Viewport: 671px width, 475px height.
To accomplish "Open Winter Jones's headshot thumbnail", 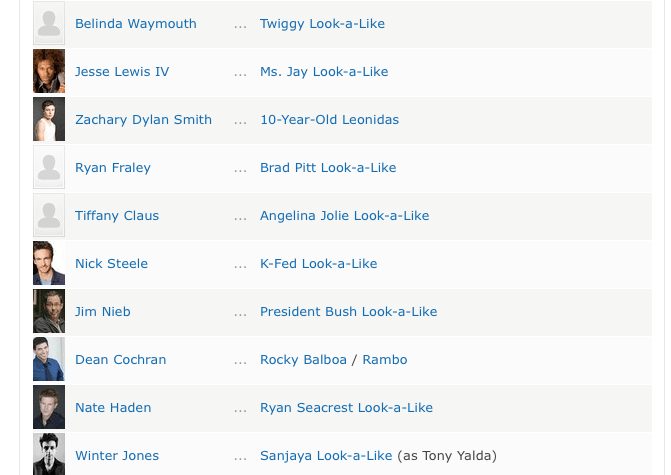I will point(49,454).
